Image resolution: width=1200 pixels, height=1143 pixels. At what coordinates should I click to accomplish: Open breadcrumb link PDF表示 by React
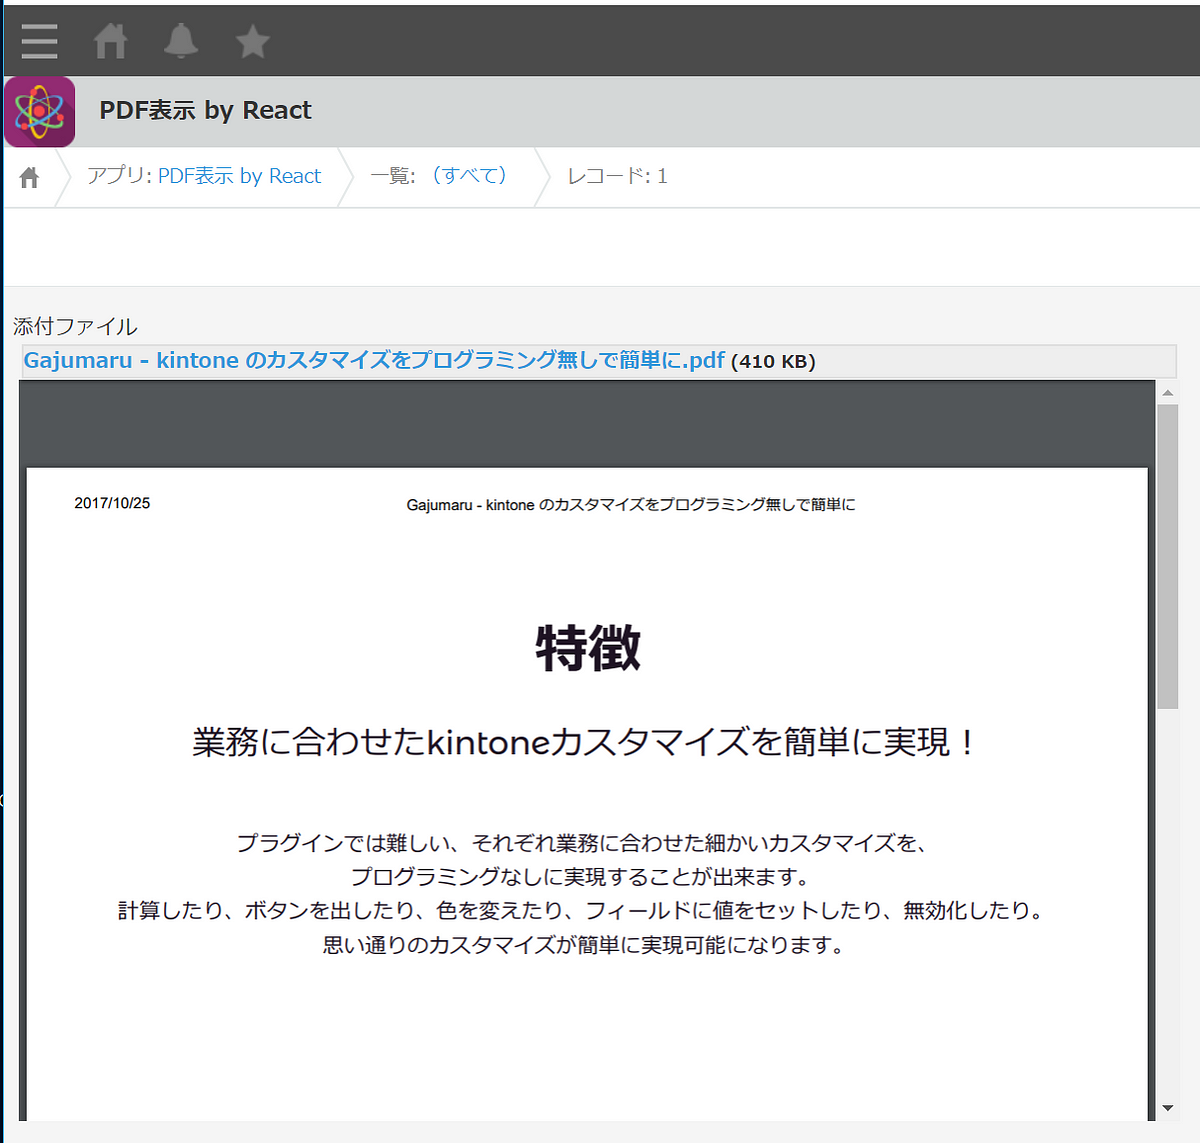point(240,176)
